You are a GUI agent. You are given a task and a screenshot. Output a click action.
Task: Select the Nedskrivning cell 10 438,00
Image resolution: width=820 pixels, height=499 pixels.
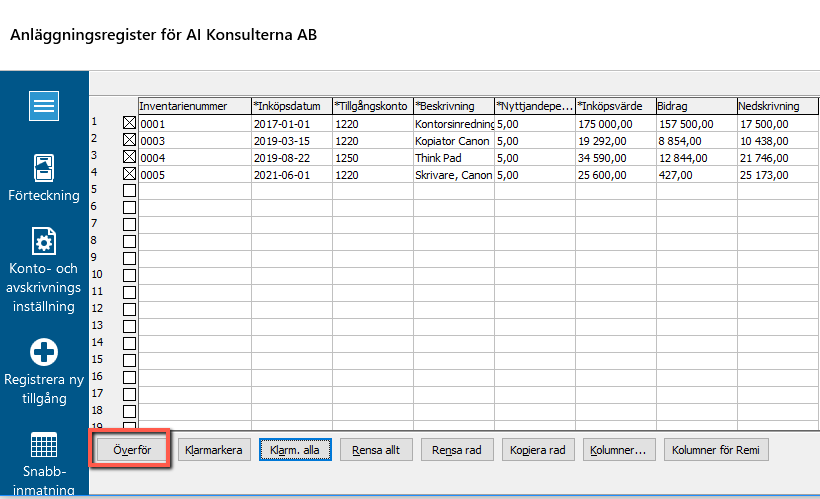[778, 141]
